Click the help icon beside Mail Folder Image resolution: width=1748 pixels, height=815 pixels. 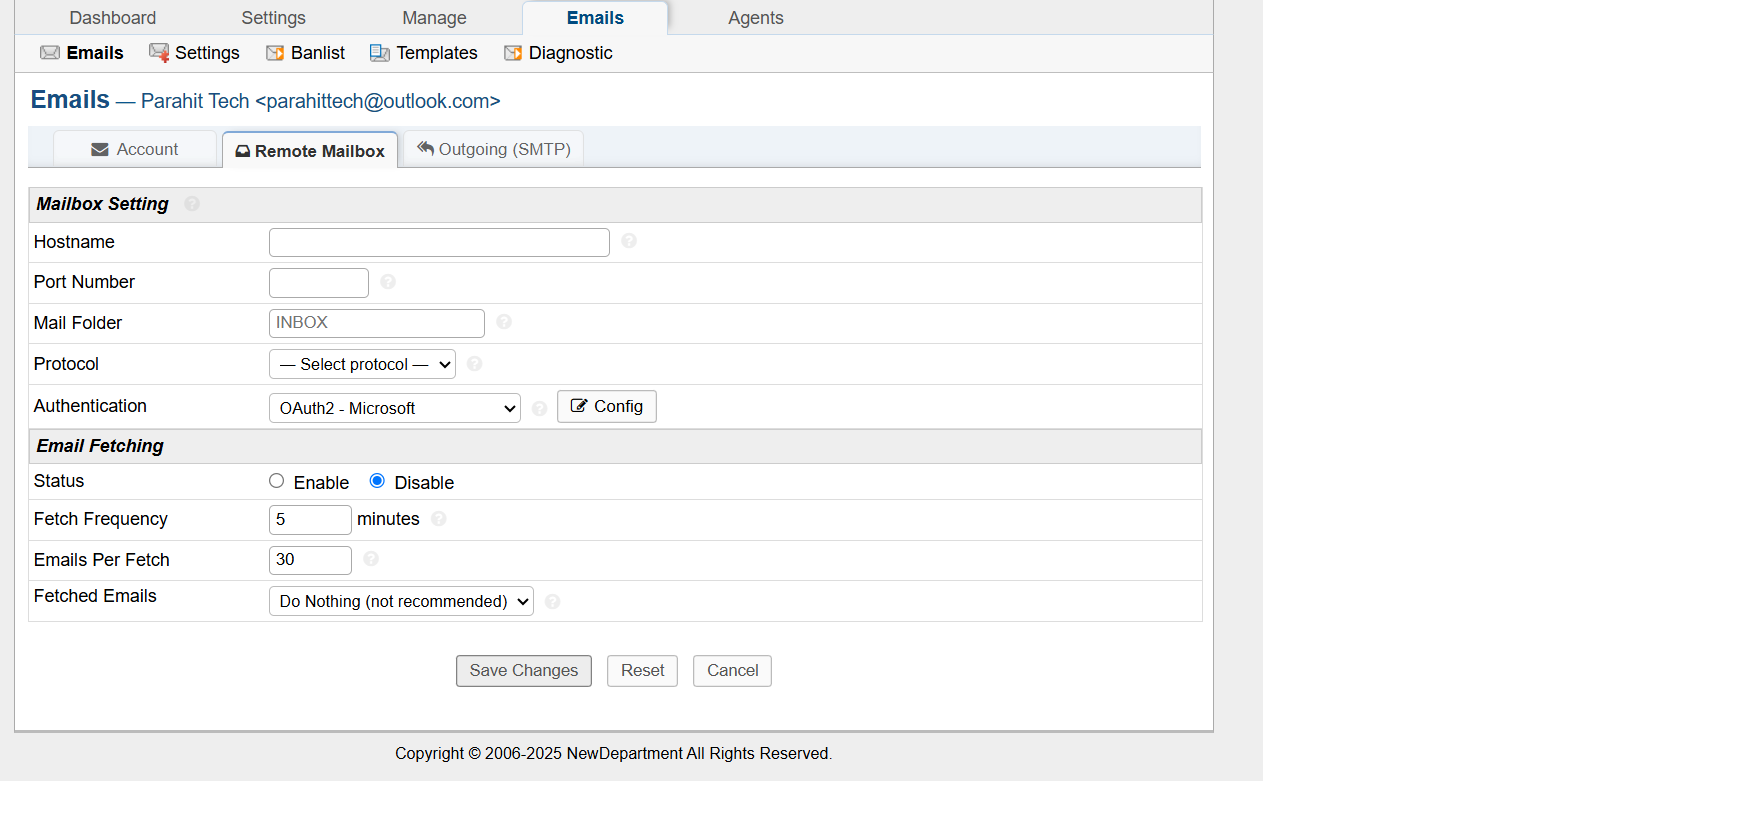pyautogui.click(x=504, y=322)
